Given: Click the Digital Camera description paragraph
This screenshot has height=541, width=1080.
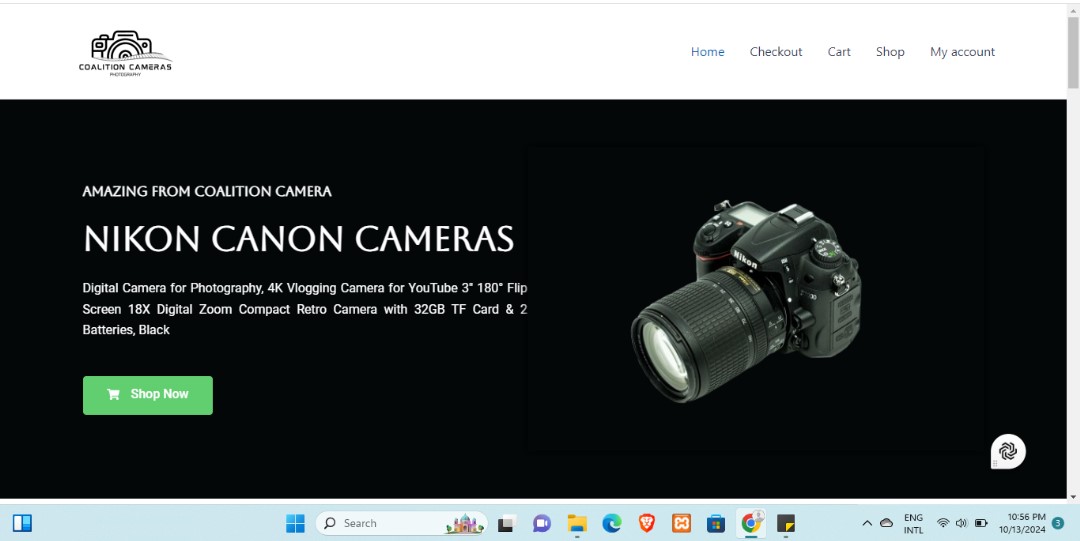Looking at the screenshot, I should point(304,309).
